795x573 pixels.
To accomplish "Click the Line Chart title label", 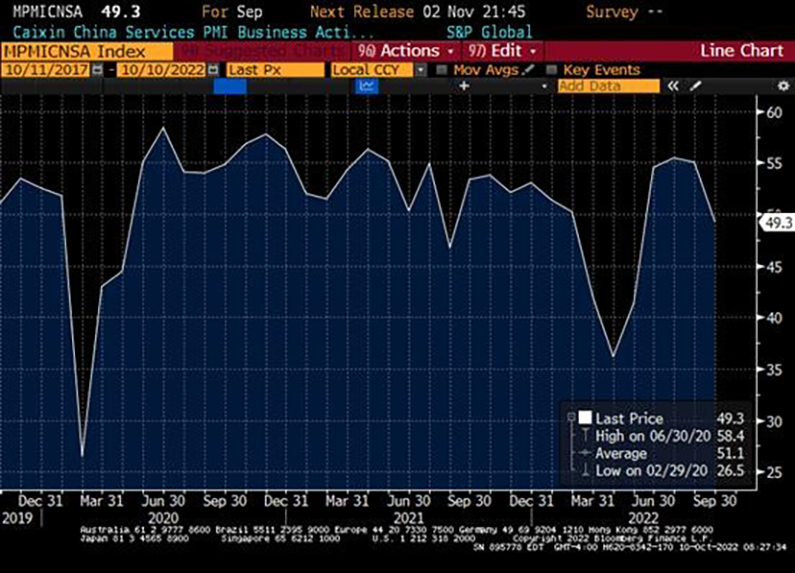I will tap(742, 51).
